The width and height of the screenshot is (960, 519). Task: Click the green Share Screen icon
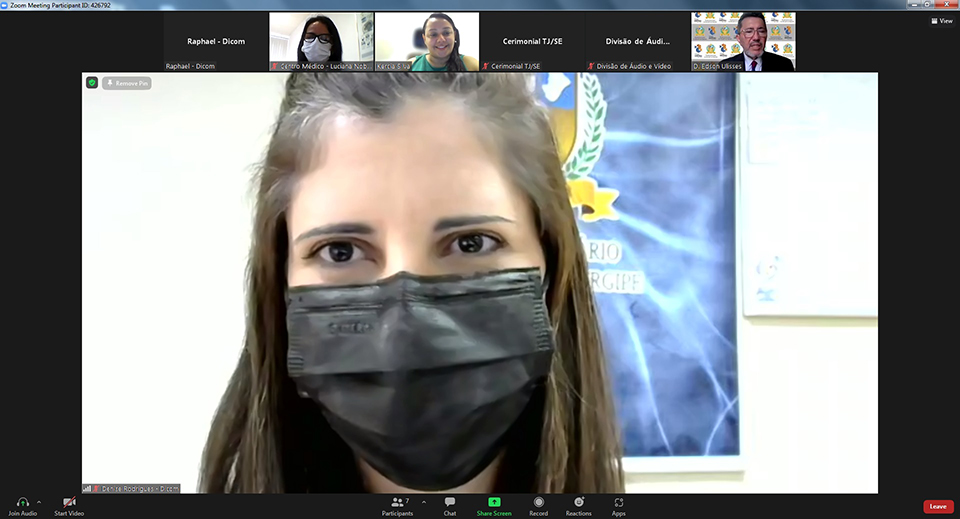click(494, 502)
